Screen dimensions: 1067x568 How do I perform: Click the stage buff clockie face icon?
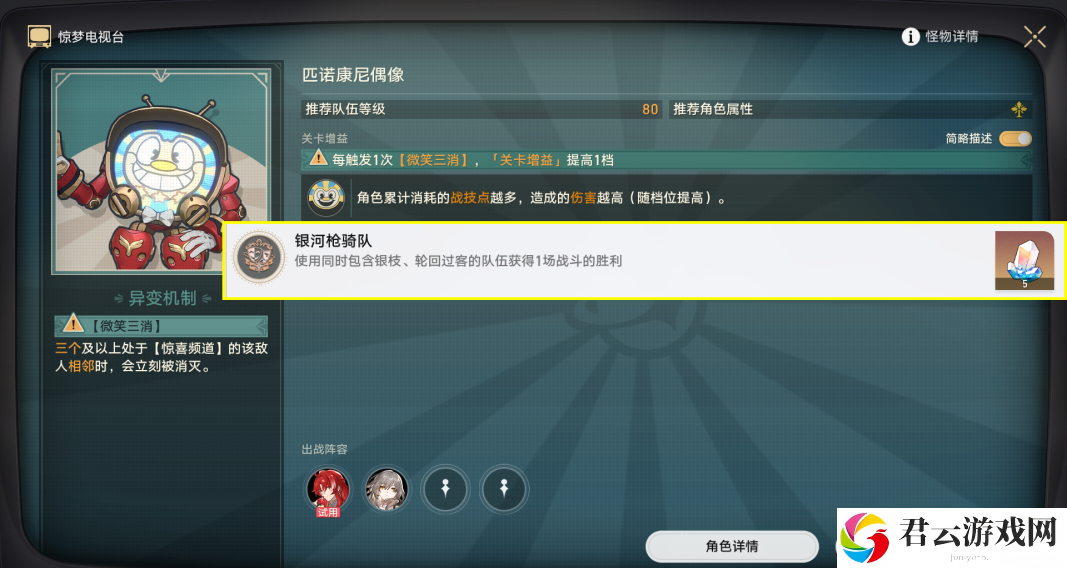pos(325,197)
